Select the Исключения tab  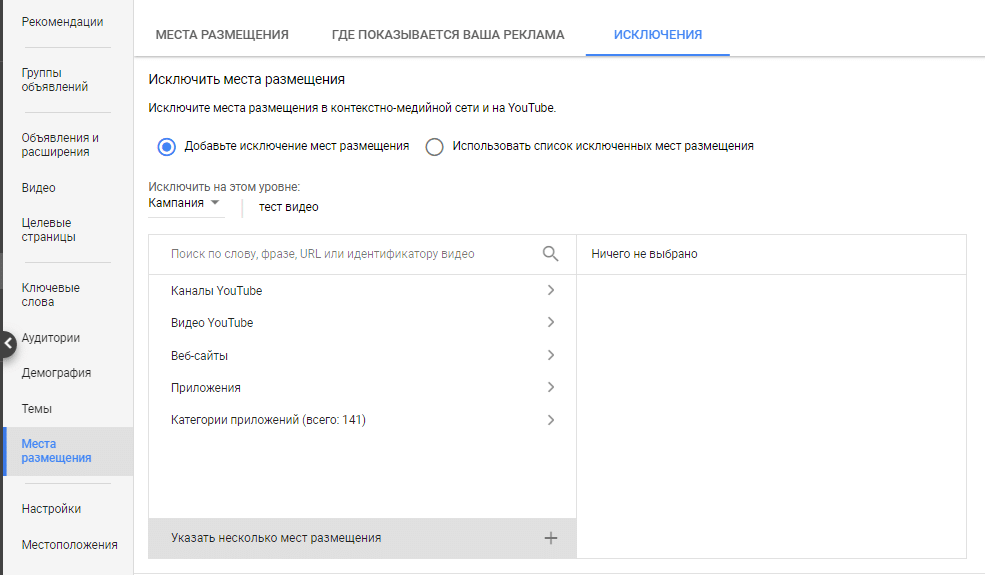[x=658, y=35]
